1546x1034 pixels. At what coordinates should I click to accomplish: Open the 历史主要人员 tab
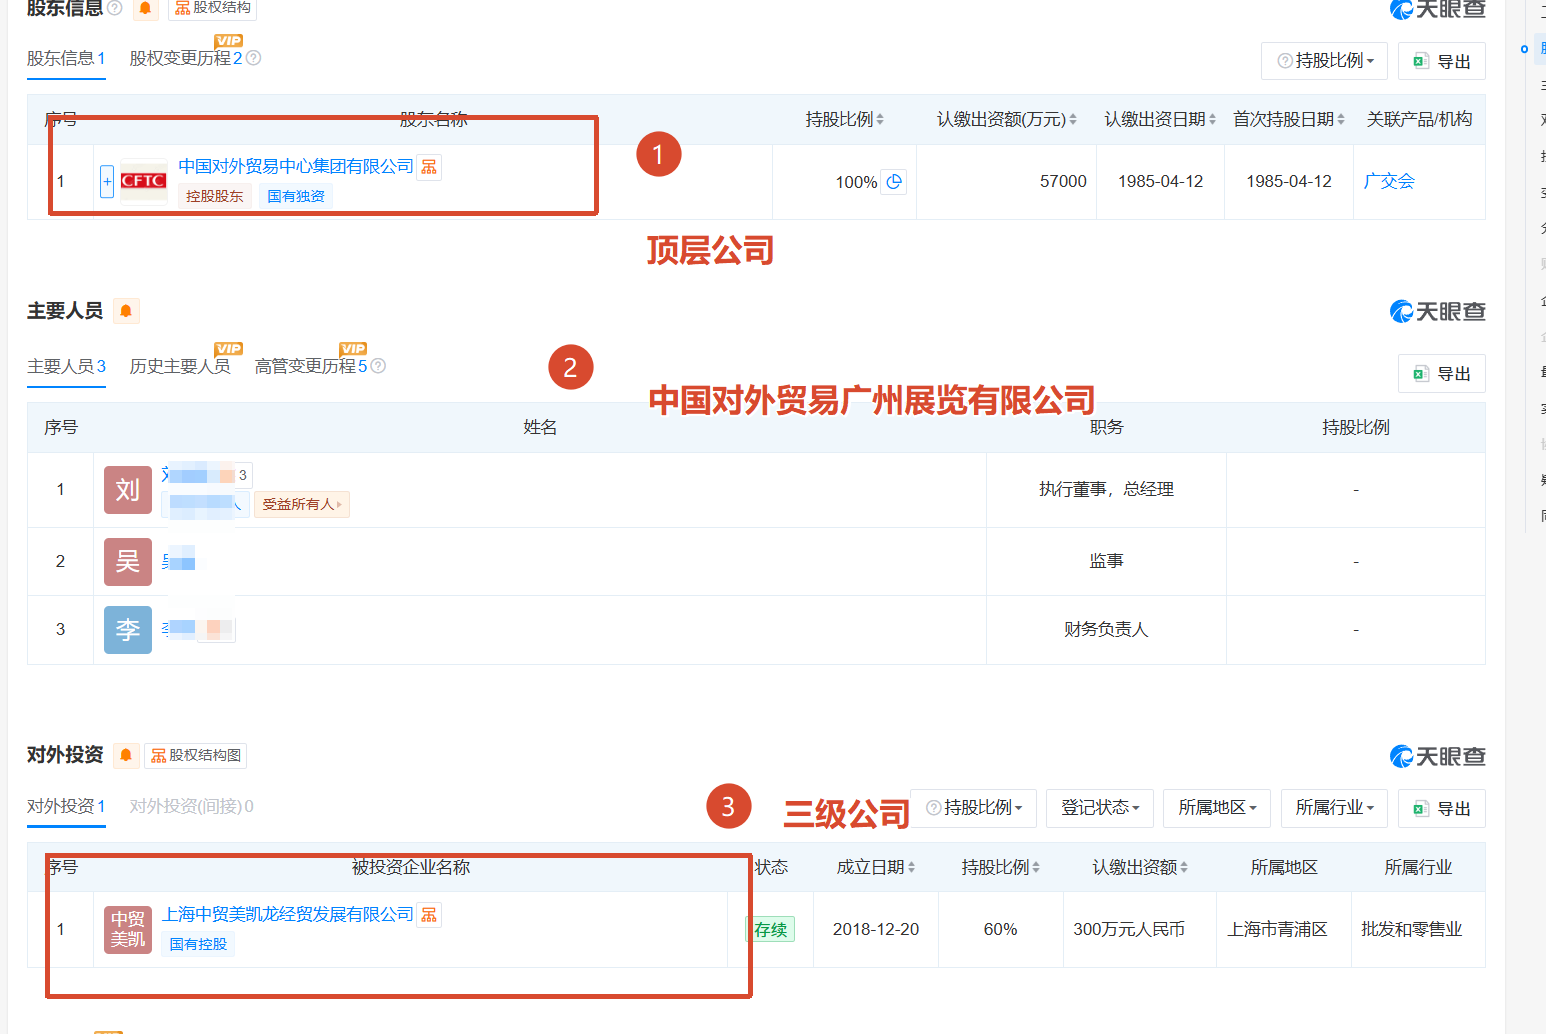180,366
